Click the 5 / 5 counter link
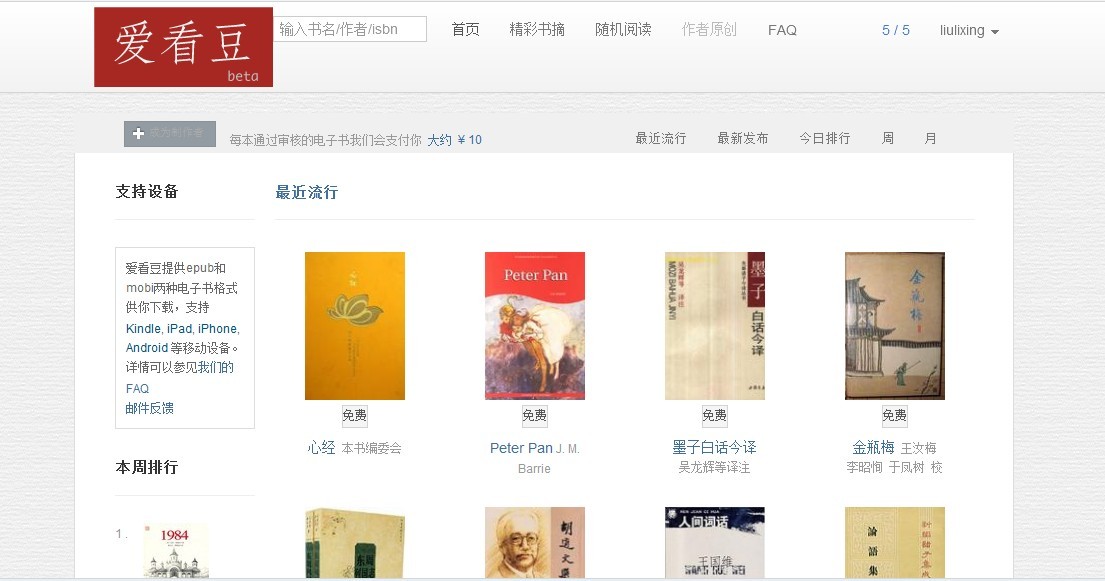 (896, 30)
